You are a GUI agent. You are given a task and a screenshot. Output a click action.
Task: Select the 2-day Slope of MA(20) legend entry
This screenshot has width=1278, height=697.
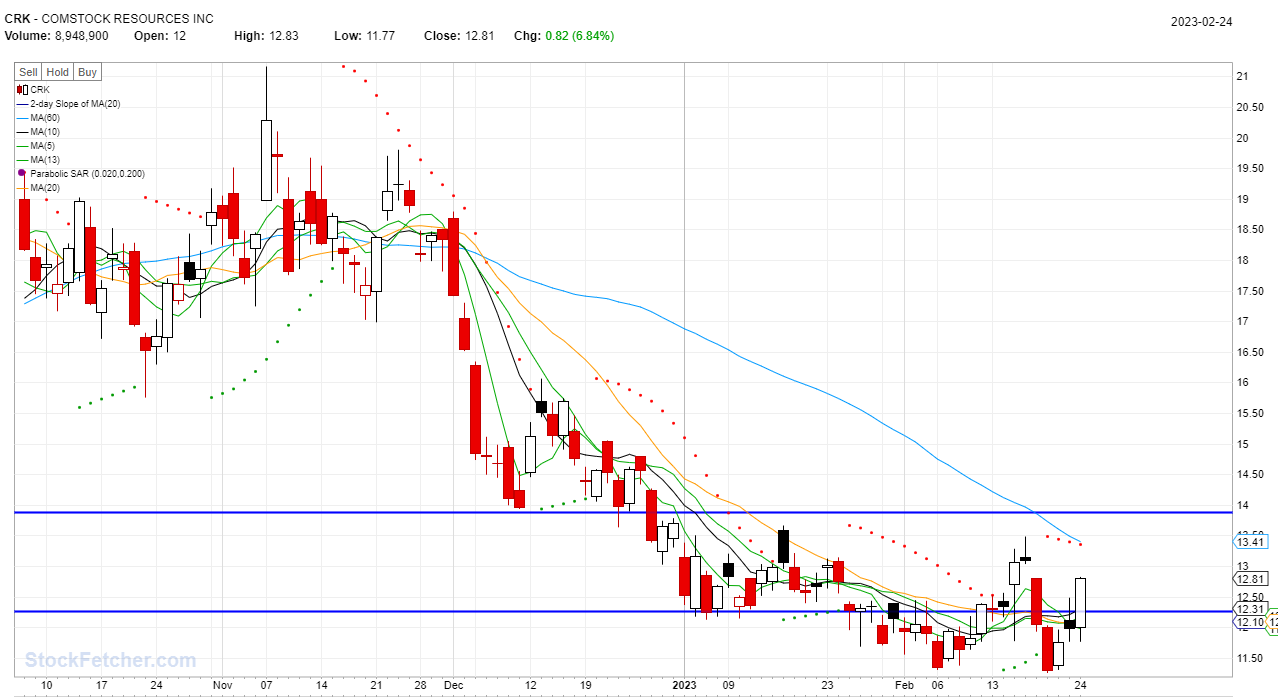pos(69,103)
